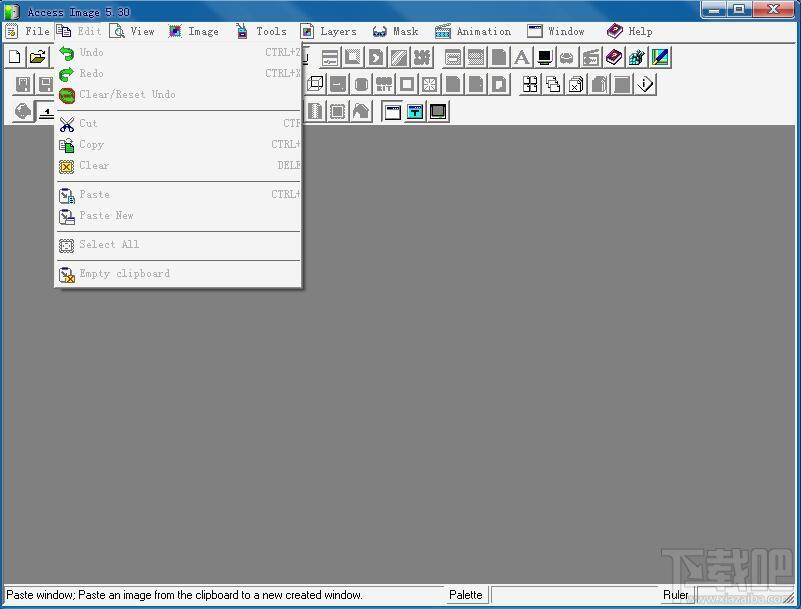The image size is (801, 609).
Task: Choose Paste from the Edit menu
Action: click(178, 195)
